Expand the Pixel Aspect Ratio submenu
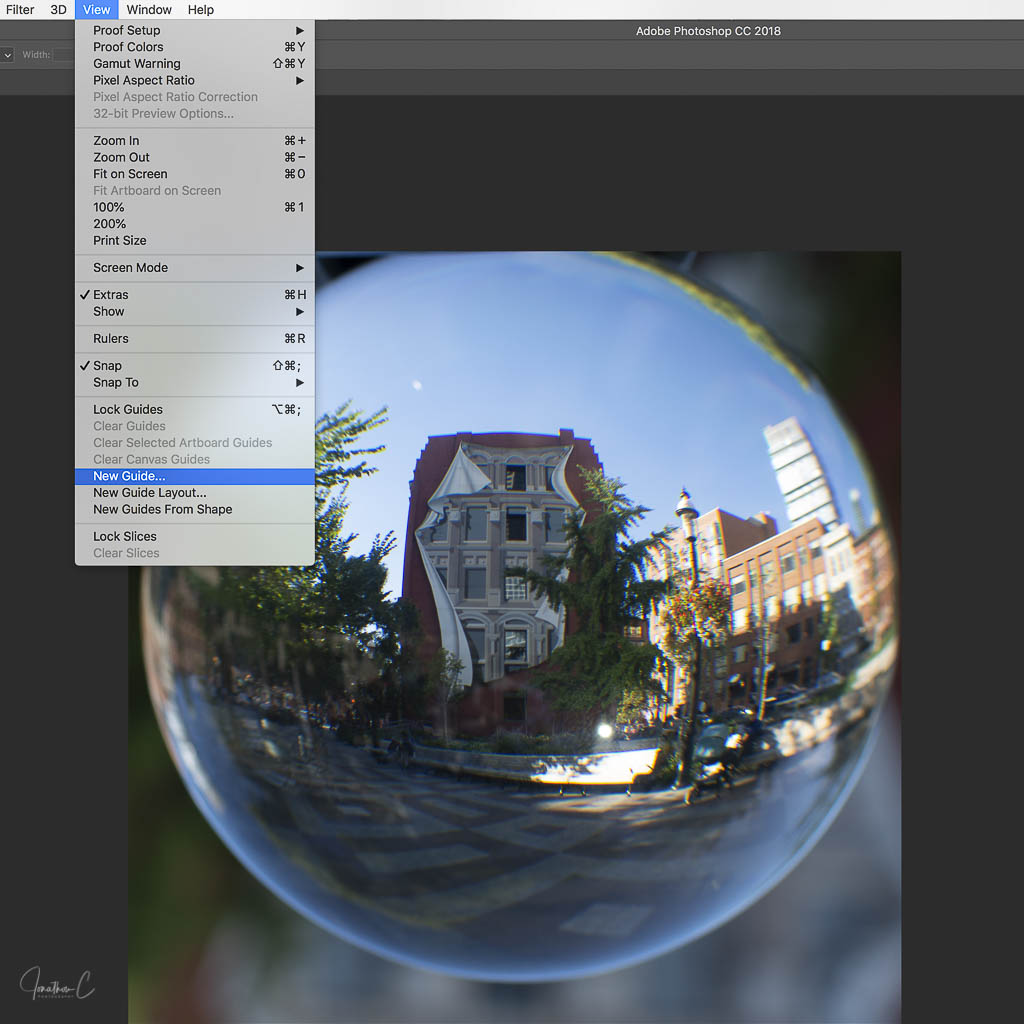The image size is (1024, 1024). click(144, 81)
